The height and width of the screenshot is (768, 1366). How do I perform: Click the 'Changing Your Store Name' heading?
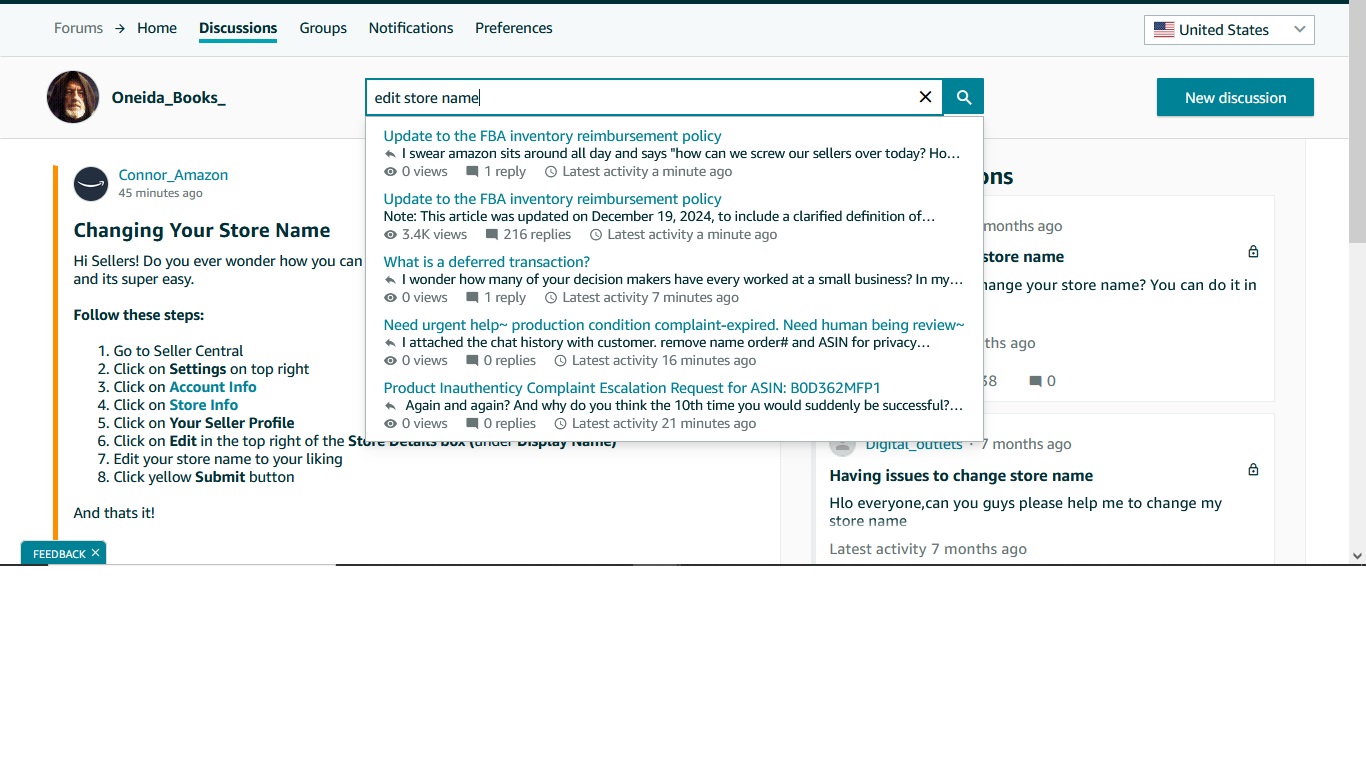click(202, 230)
